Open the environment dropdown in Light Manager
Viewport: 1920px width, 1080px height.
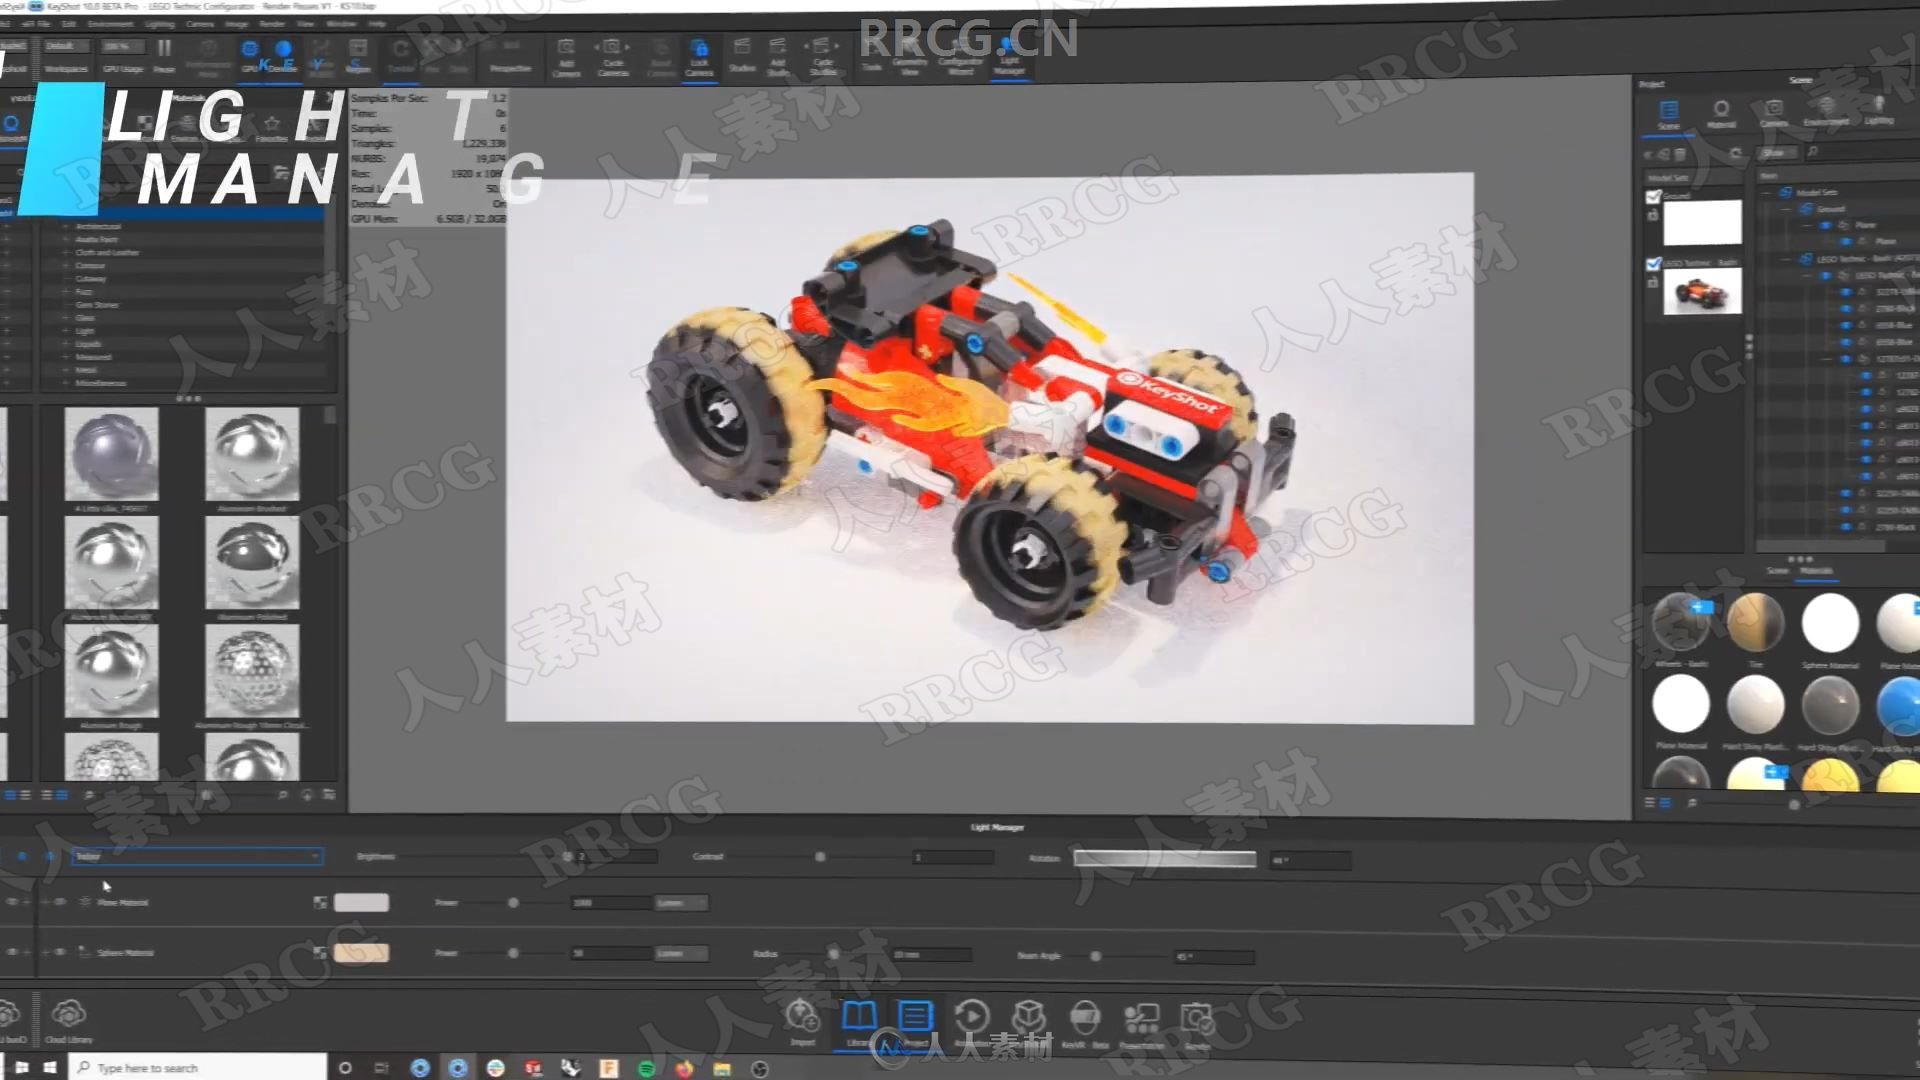point(197,856)
